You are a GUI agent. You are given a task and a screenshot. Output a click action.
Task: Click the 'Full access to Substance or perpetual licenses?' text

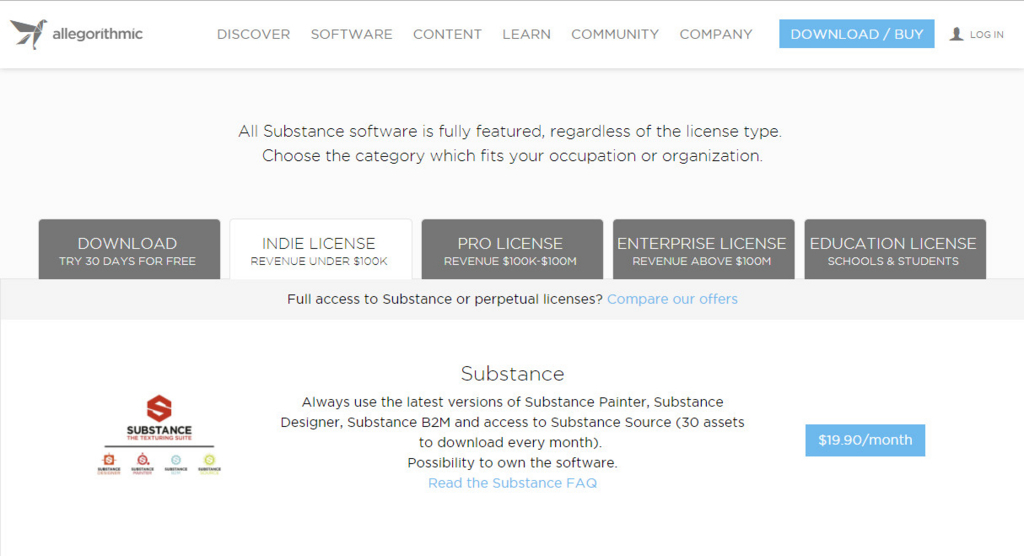(445, 299)
